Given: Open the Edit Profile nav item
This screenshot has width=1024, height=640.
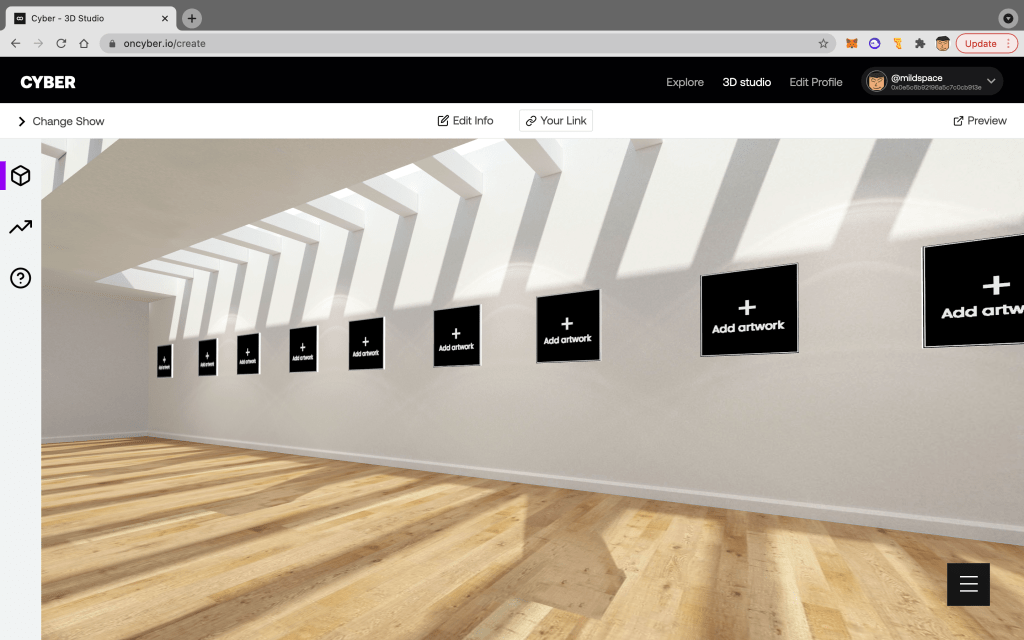Looking at the screenshot, I should [816, 82].
